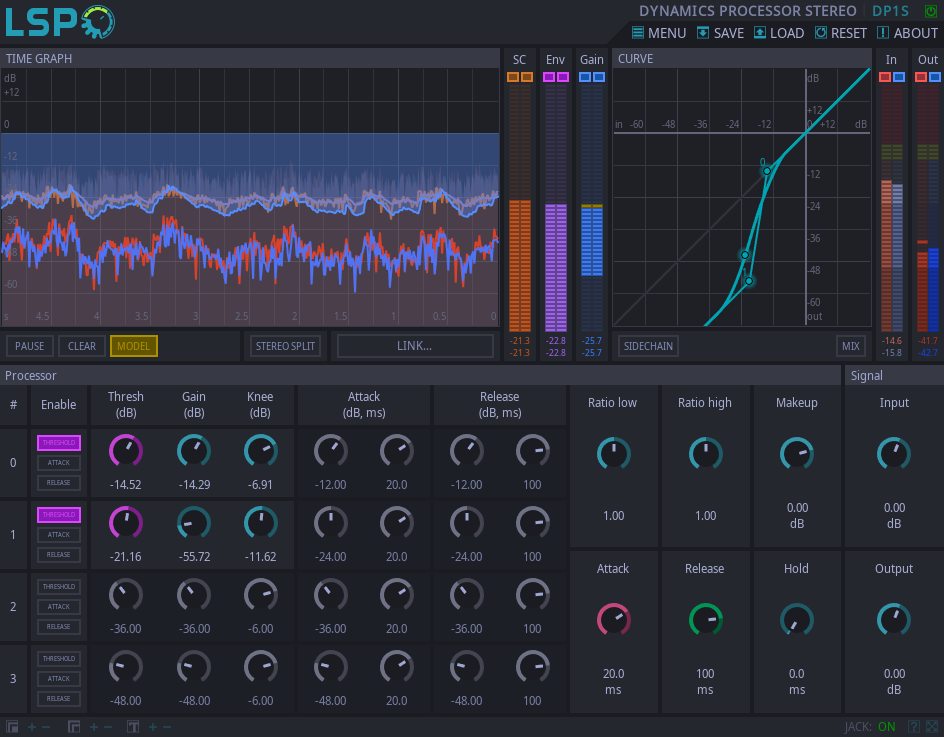Toggle the right orange SC channel indicator
Screen dimensions: 944x737
(527, 77)
